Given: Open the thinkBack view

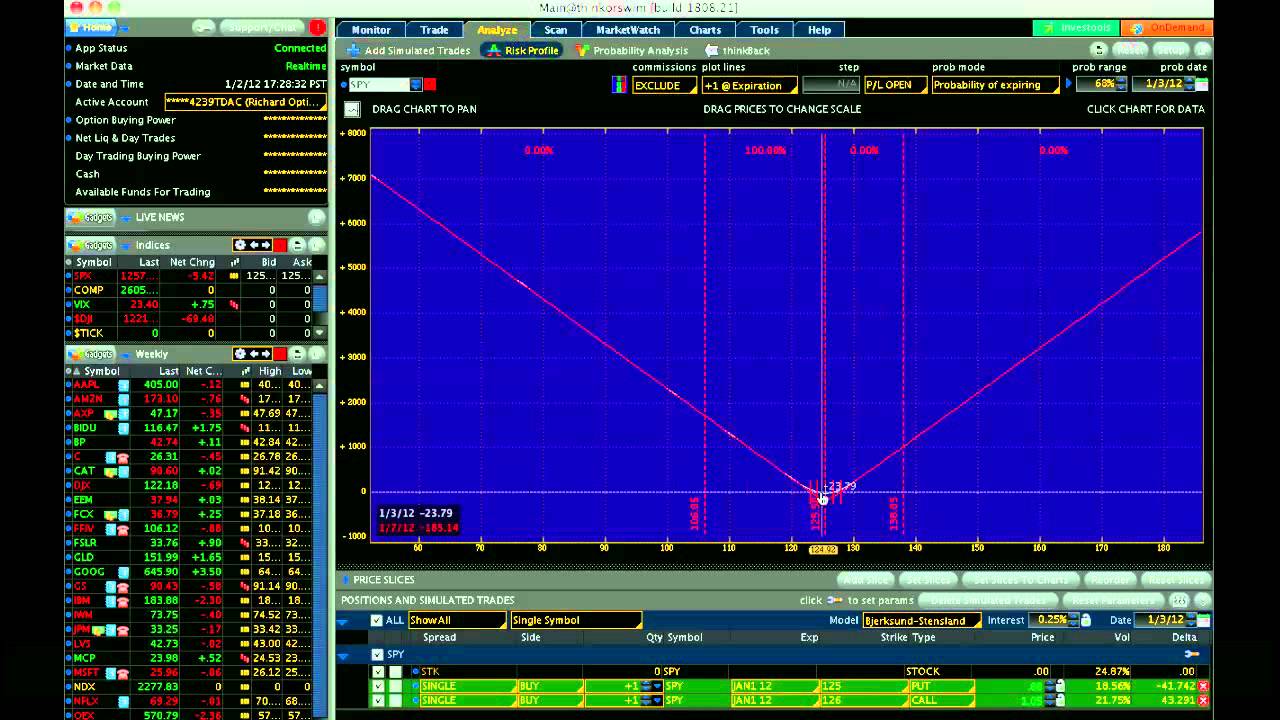Looking at the screenshot, I should click(x=738, y=50).
